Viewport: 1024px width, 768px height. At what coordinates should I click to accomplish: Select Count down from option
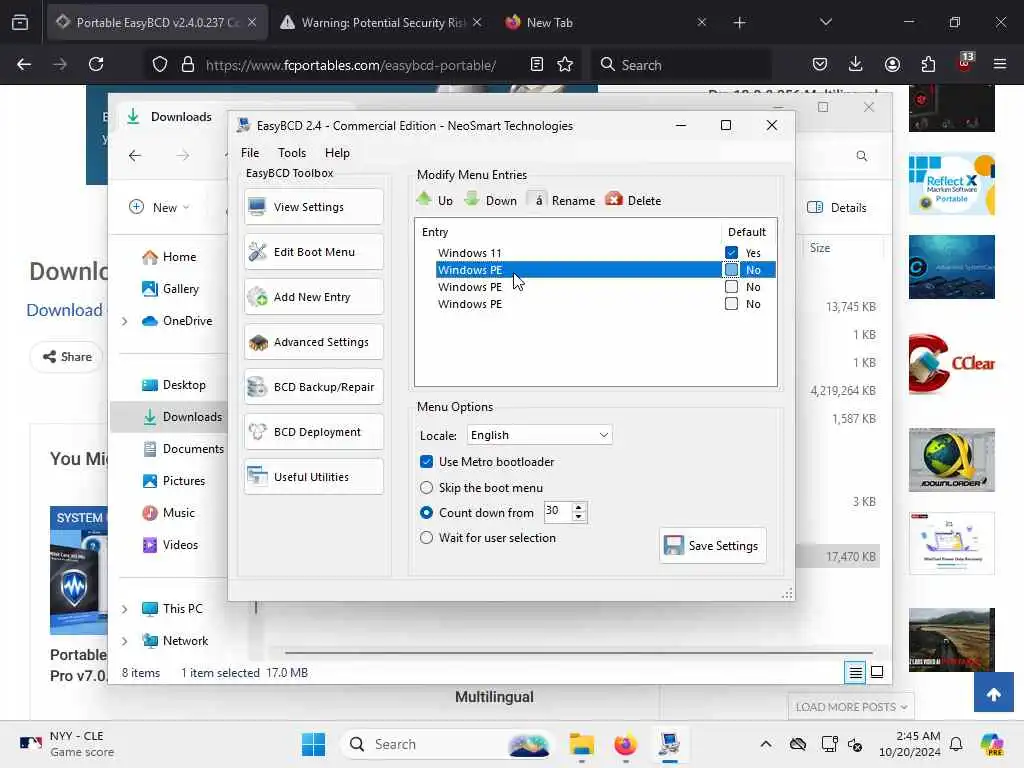tap(426, 513)
